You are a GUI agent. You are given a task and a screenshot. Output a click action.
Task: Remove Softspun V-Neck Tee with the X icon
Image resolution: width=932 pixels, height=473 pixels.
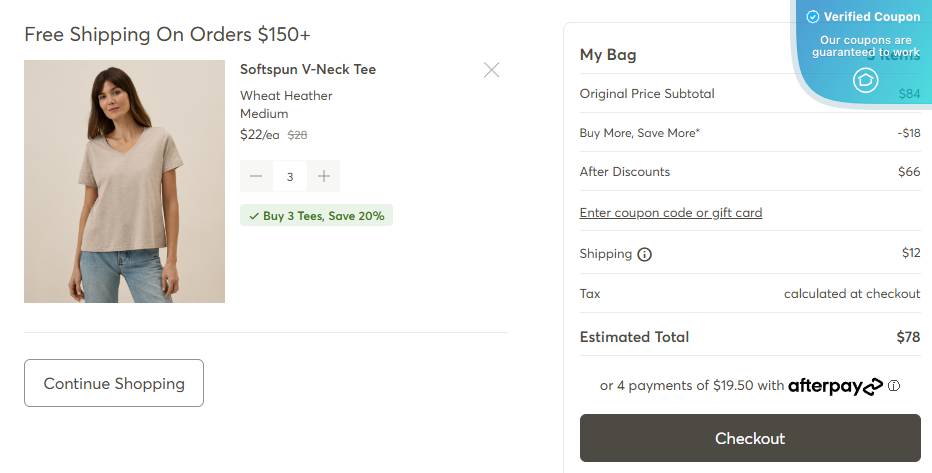pos(491,70)
